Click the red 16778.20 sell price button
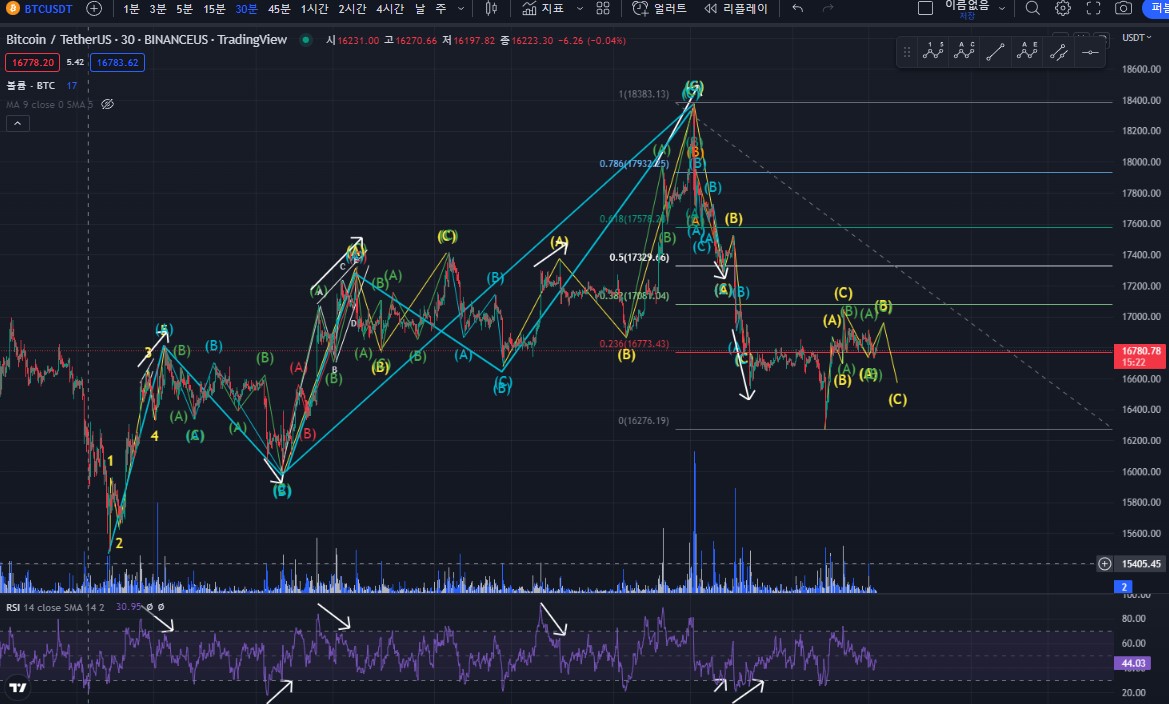Viewport: 1169px width, 704px height. (33, 63)
